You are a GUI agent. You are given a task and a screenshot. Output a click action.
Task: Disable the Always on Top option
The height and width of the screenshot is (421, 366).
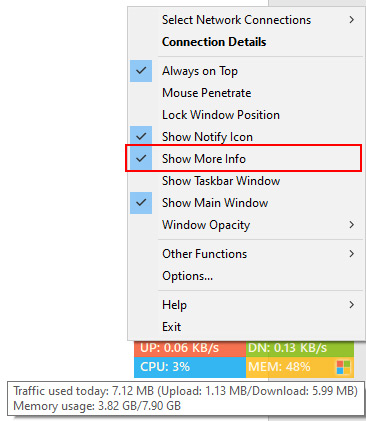(x=246, y=71)
